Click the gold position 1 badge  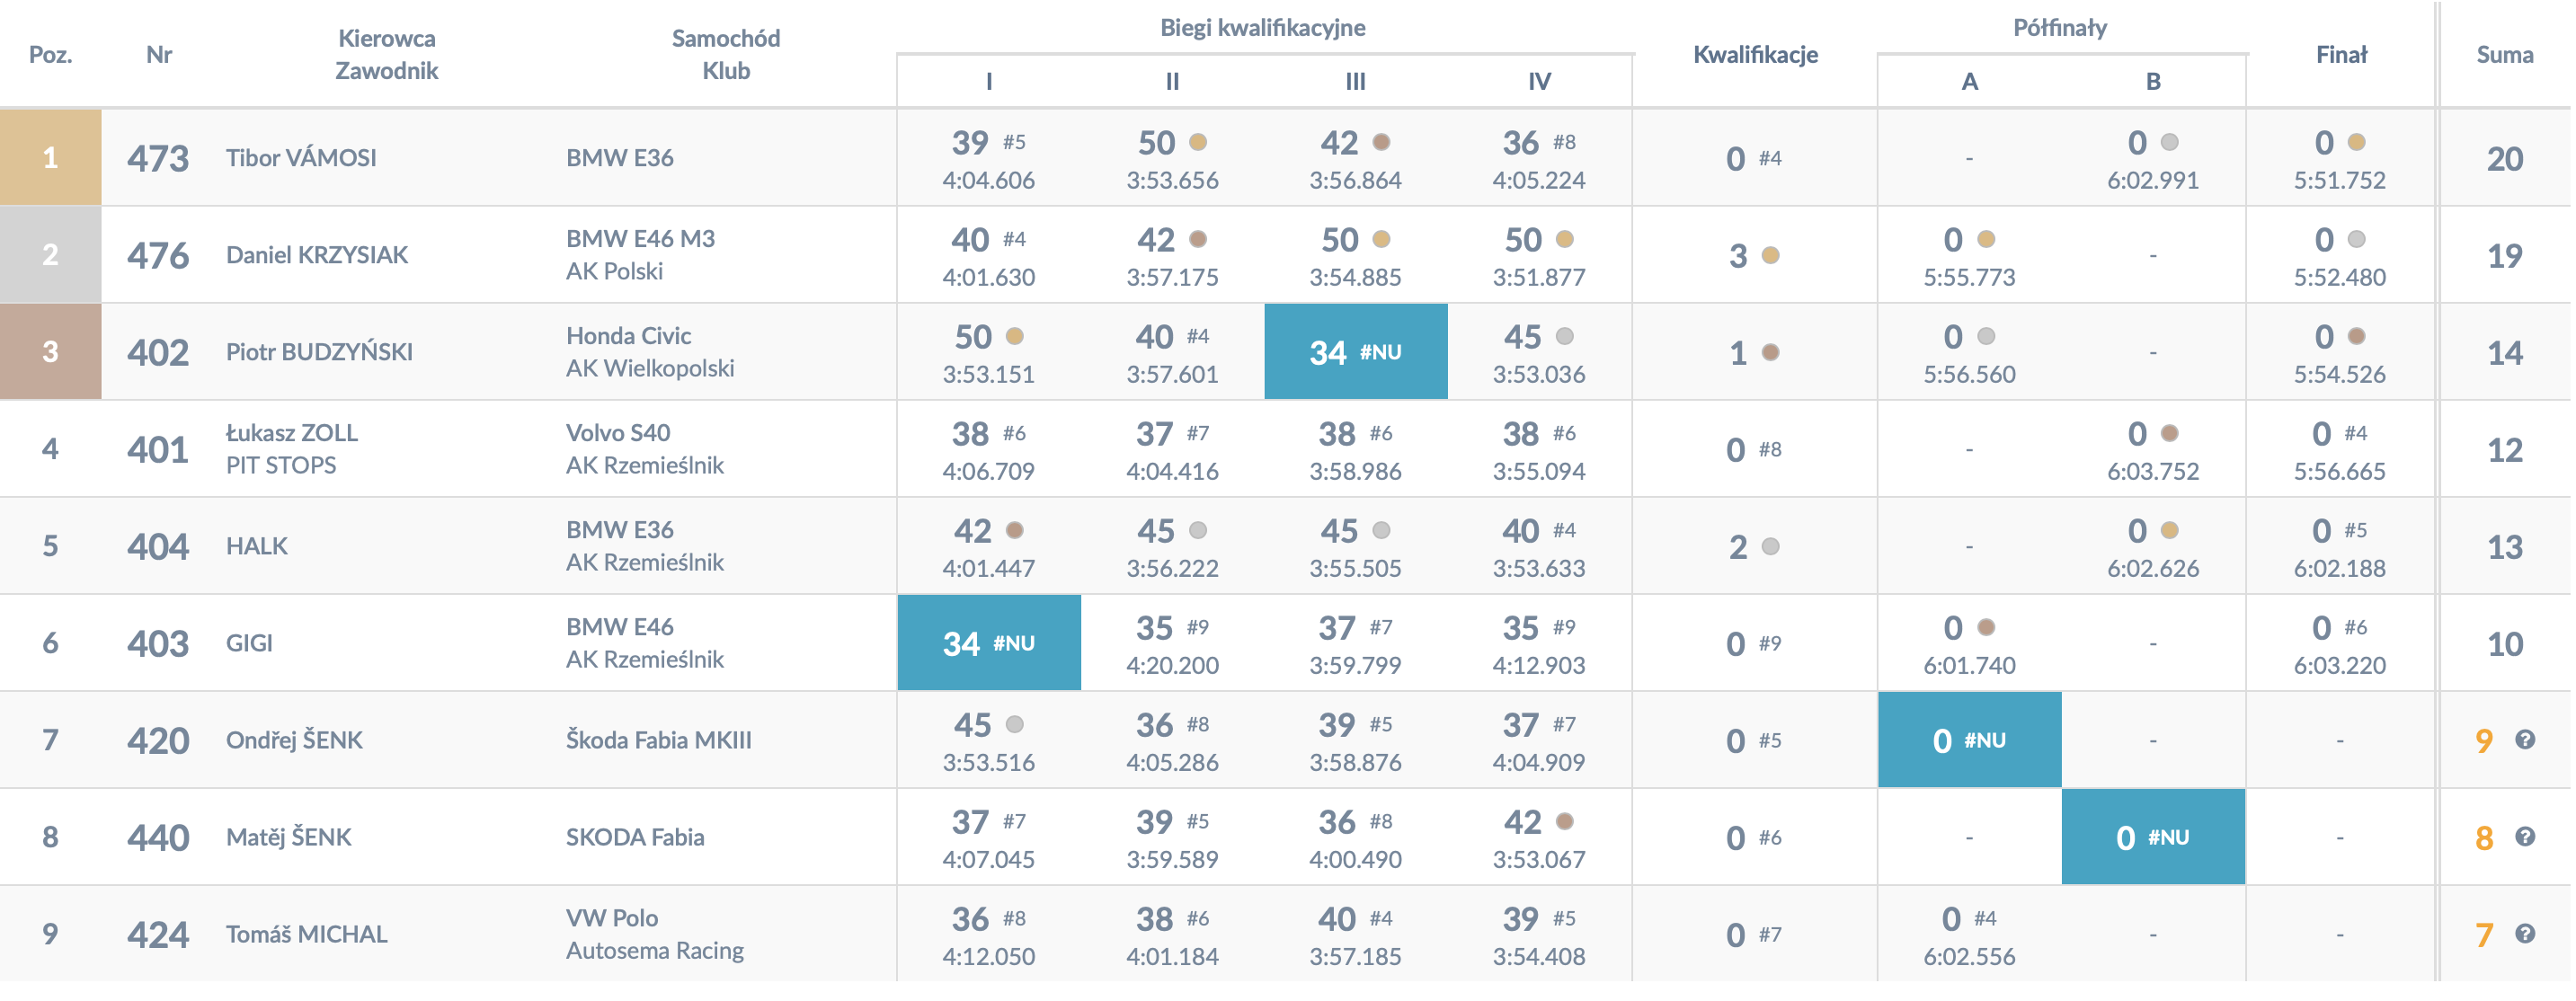point(50,158)
